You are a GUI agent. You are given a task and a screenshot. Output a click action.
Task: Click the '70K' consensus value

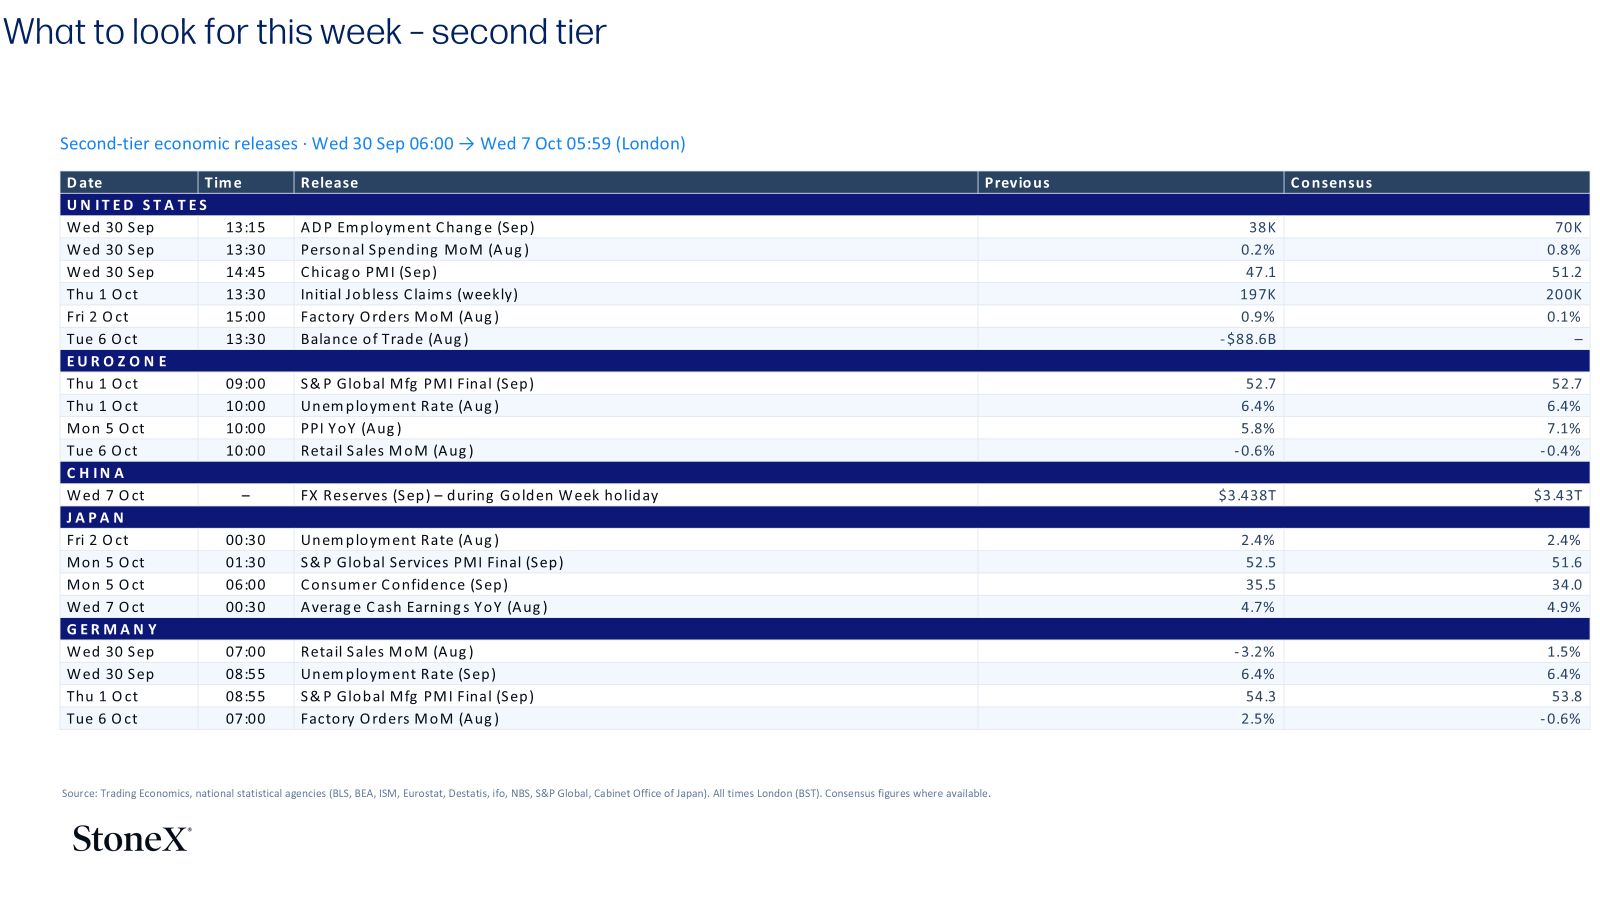[x=1568, y=227]
